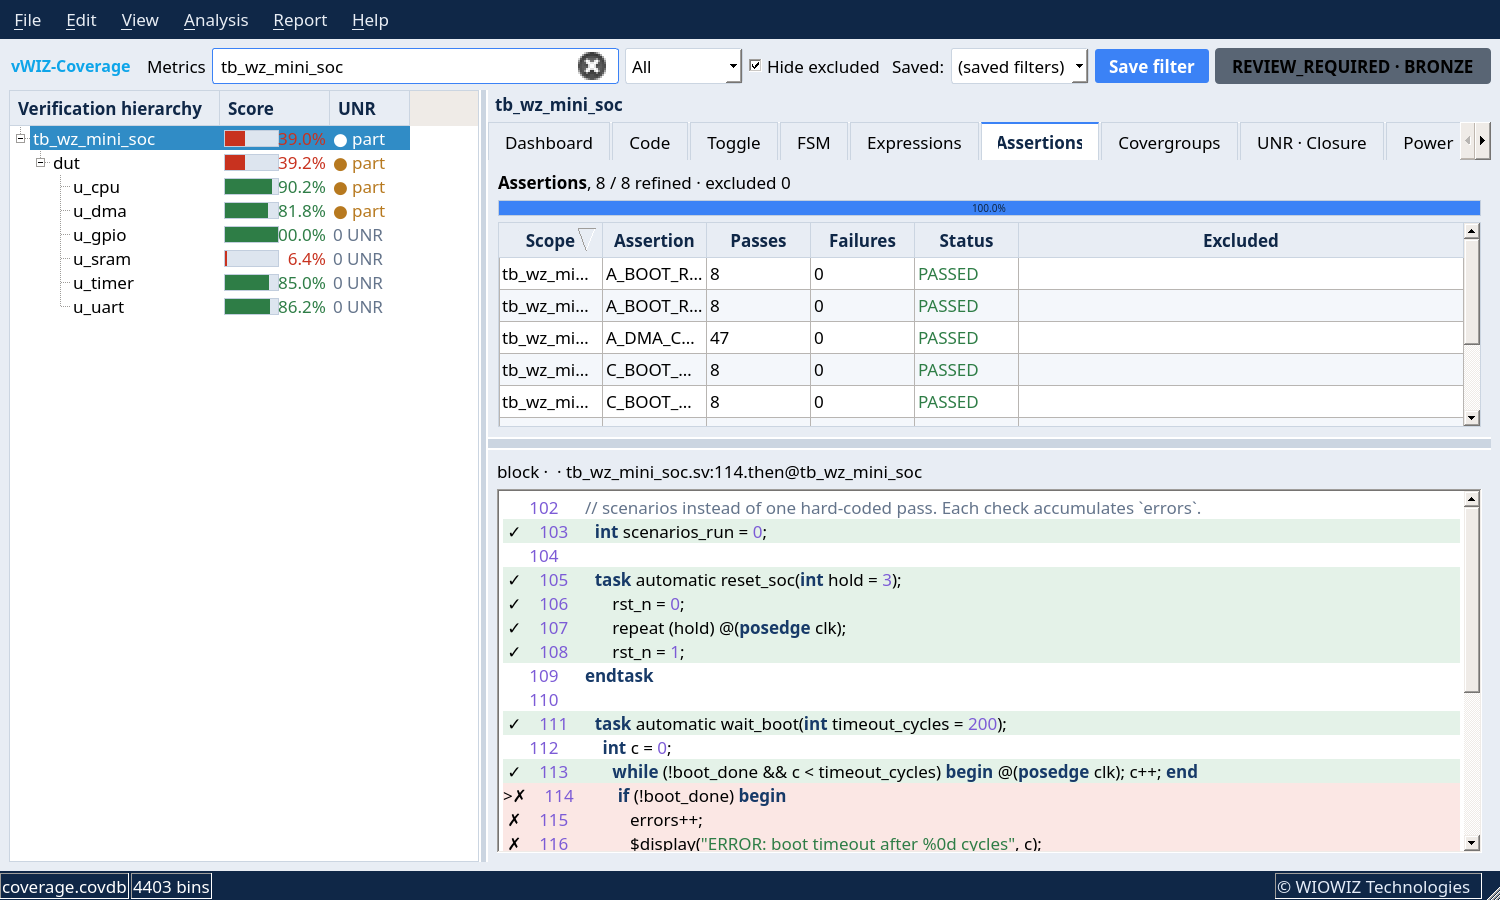
Task: Select u_timer in the hierarchy tree
Action: tap(103, 283)
